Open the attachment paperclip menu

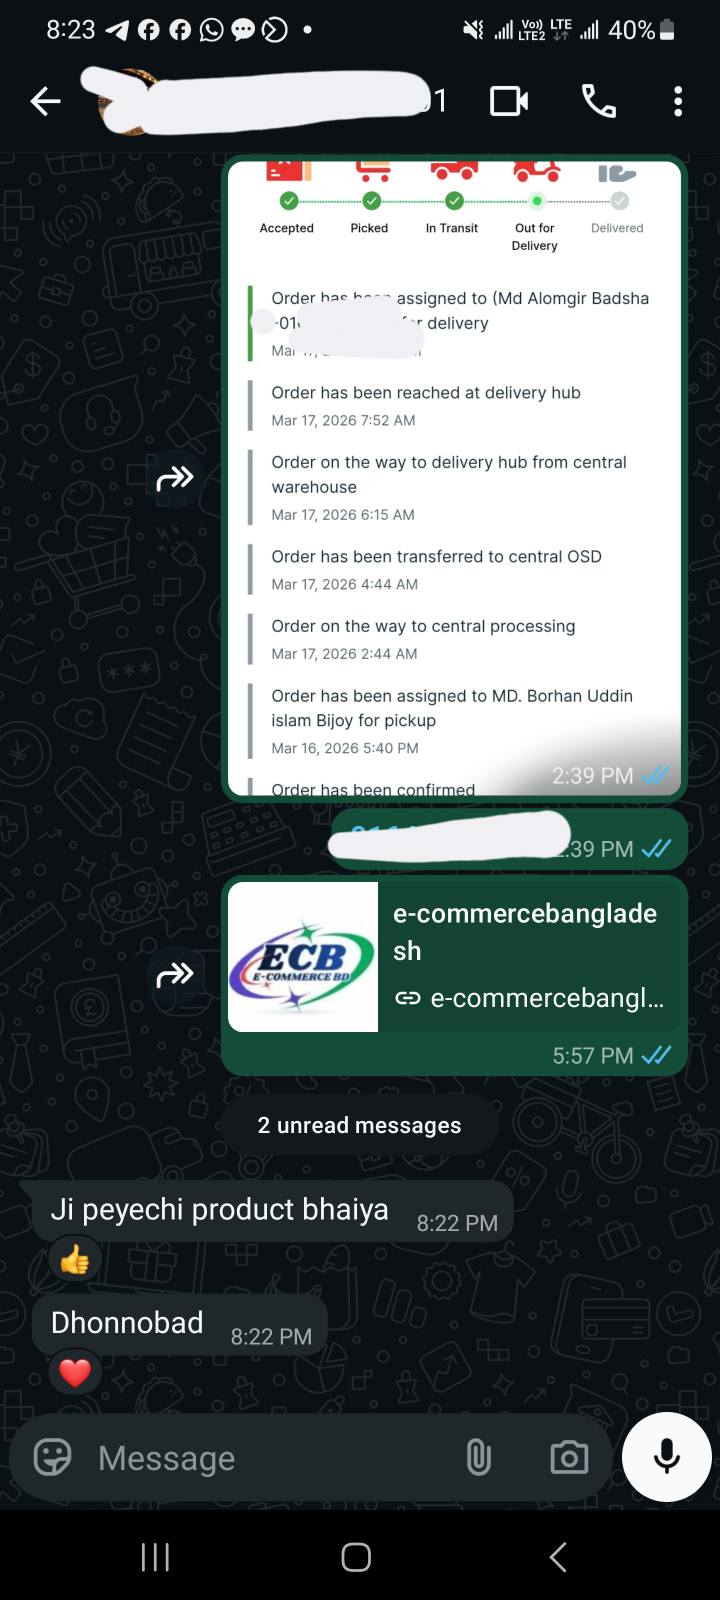click(479, 1458)
